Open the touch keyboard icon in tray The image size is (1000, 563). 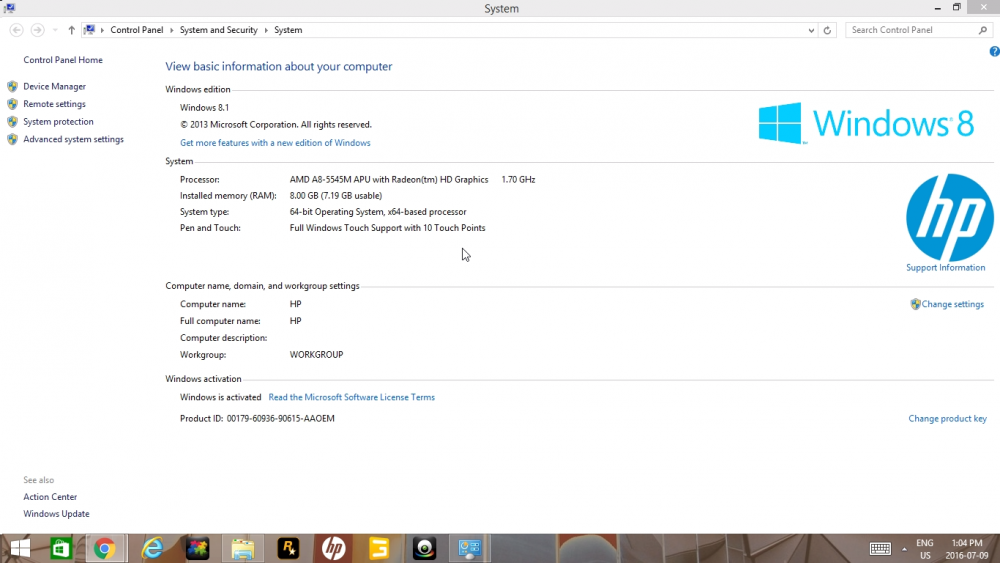coord(880,548)
